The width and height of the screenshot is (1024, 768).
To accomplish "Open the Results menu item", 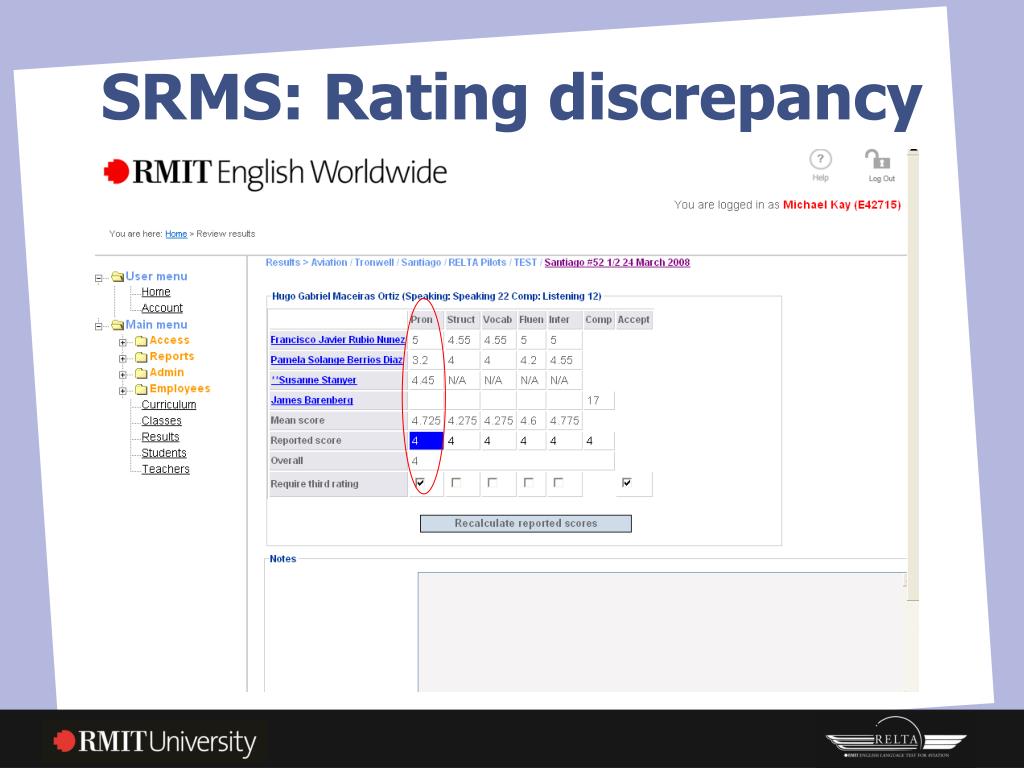I will pos(160,437).
